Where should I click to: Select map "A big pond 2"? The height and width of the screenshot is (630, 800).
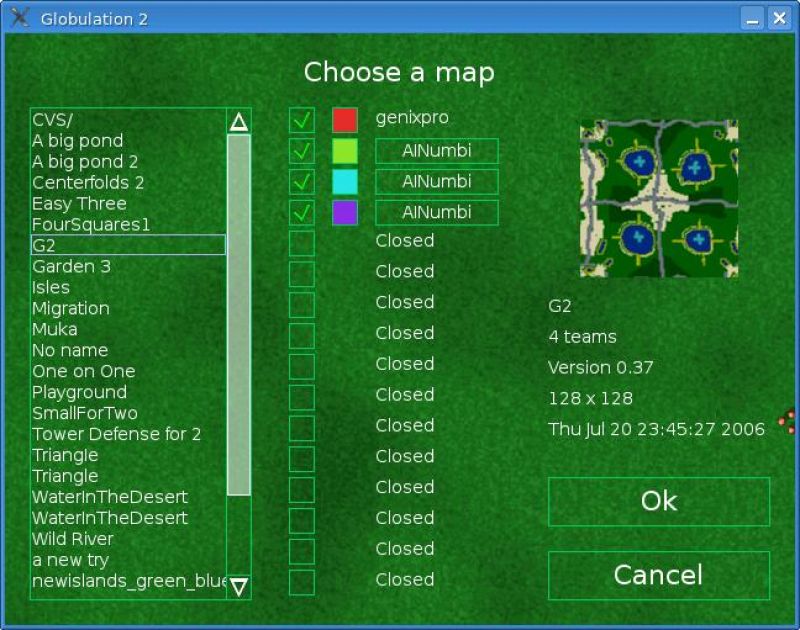click(128, 162)
